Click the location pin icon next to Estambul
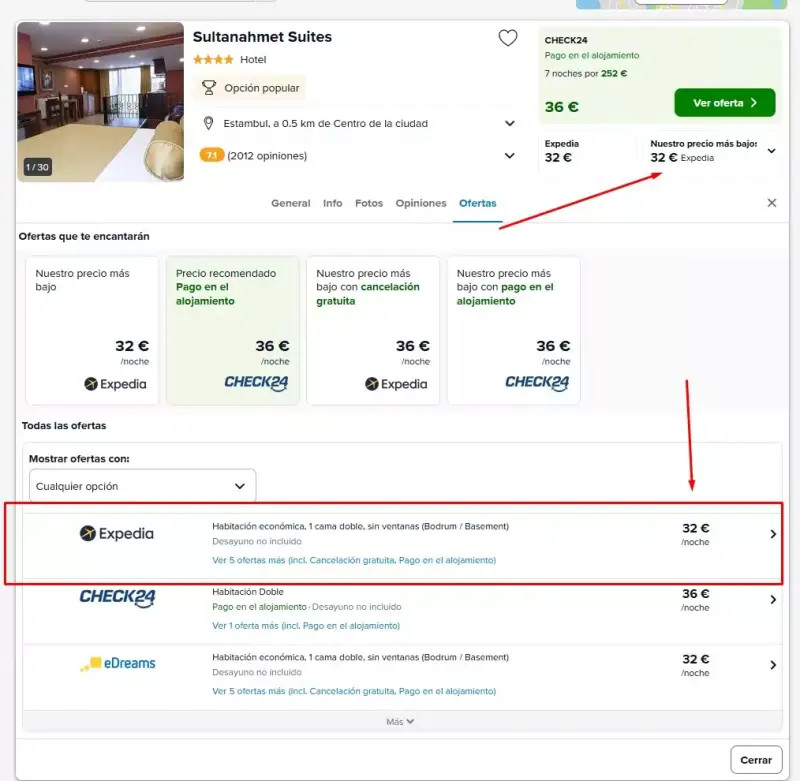This screenshot has height=781, width=800. [208, 123]
